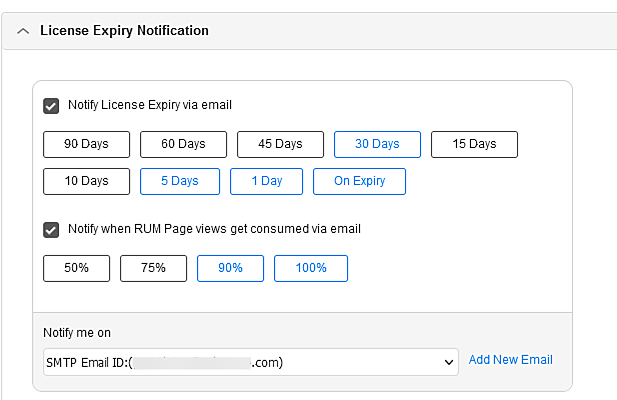Screen dimensions: 617x400
Task: Open the SMTP Email ID dropdown
Action: pos(250,362)
